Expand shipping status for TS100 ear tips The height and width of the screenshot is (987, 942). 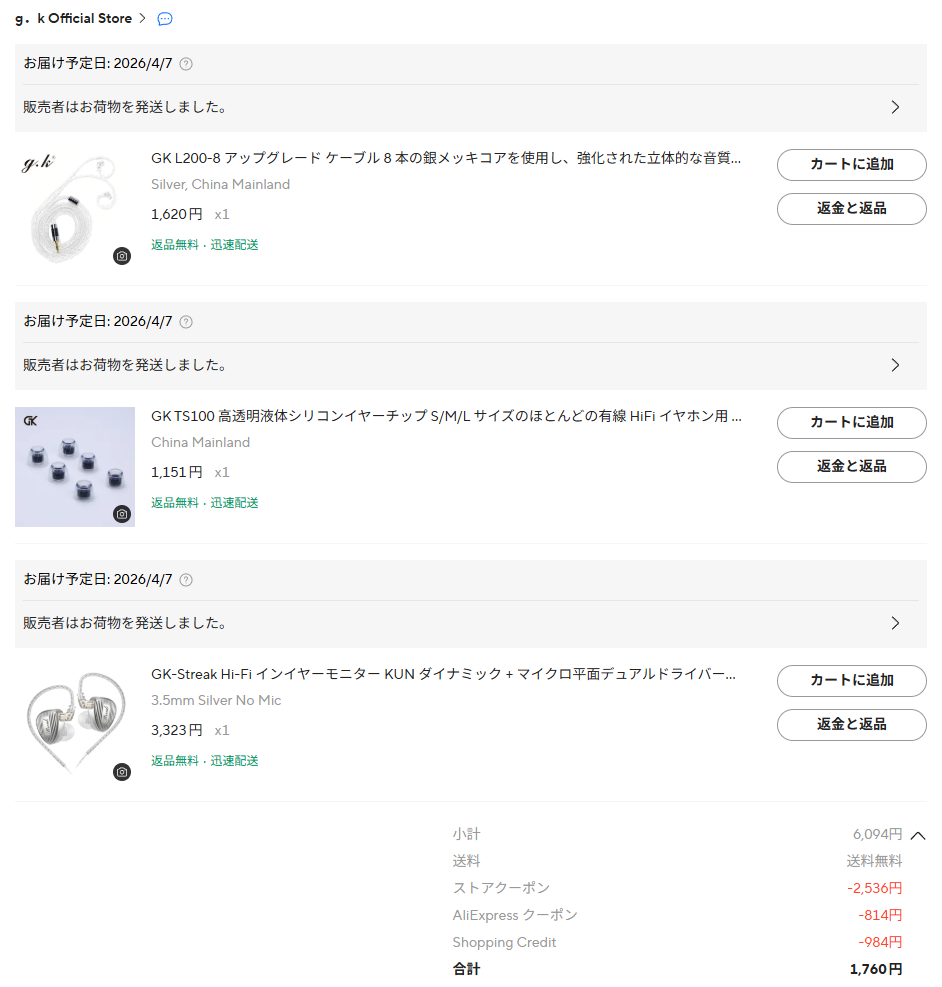[x=895, y=365]
